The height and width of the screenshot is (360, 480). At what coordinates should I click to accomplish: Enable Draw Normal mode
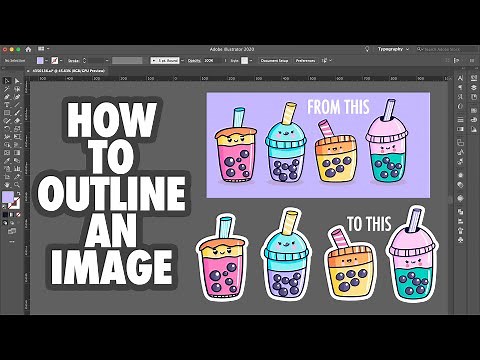6,223
